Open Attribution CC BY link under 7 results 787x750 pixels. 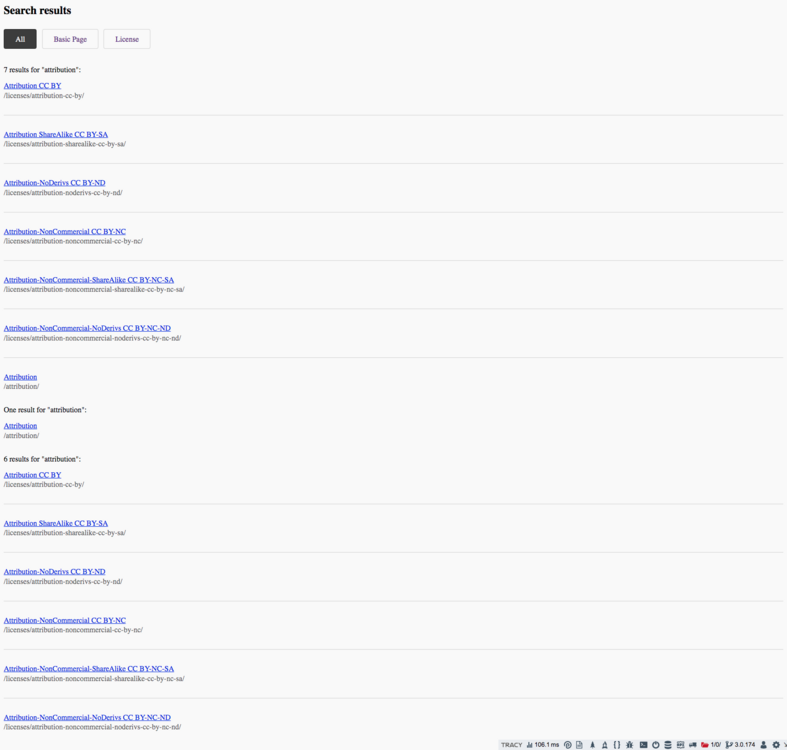pyautogui.click(x=33, y=86)
